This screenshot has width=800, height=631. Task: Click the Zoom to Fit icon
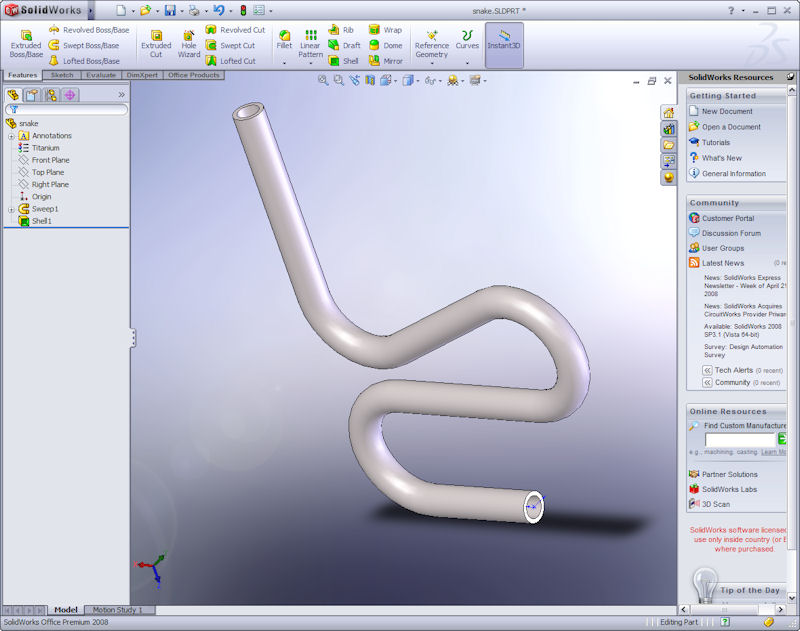[x=323, y=80]
